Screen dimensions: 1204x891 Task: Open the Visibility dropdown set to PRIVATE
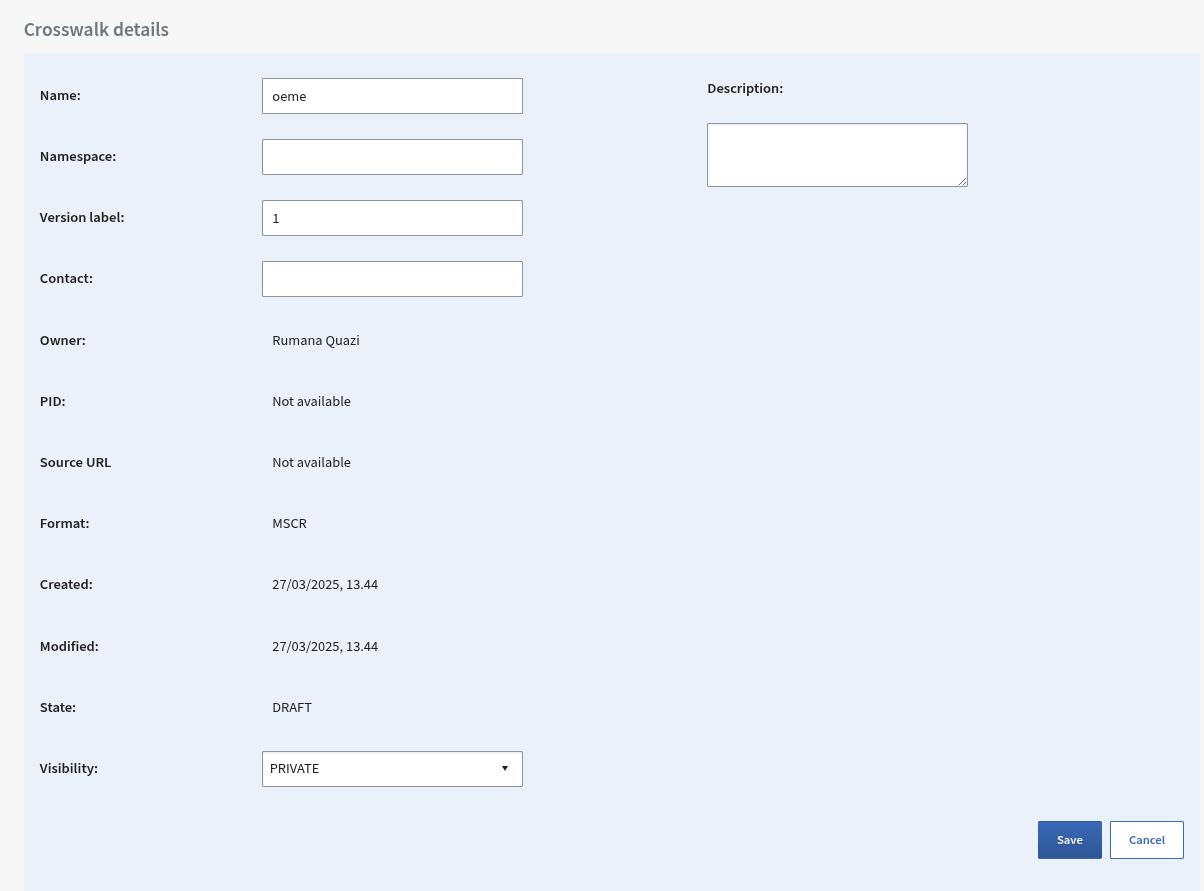(x=392, y=769)
